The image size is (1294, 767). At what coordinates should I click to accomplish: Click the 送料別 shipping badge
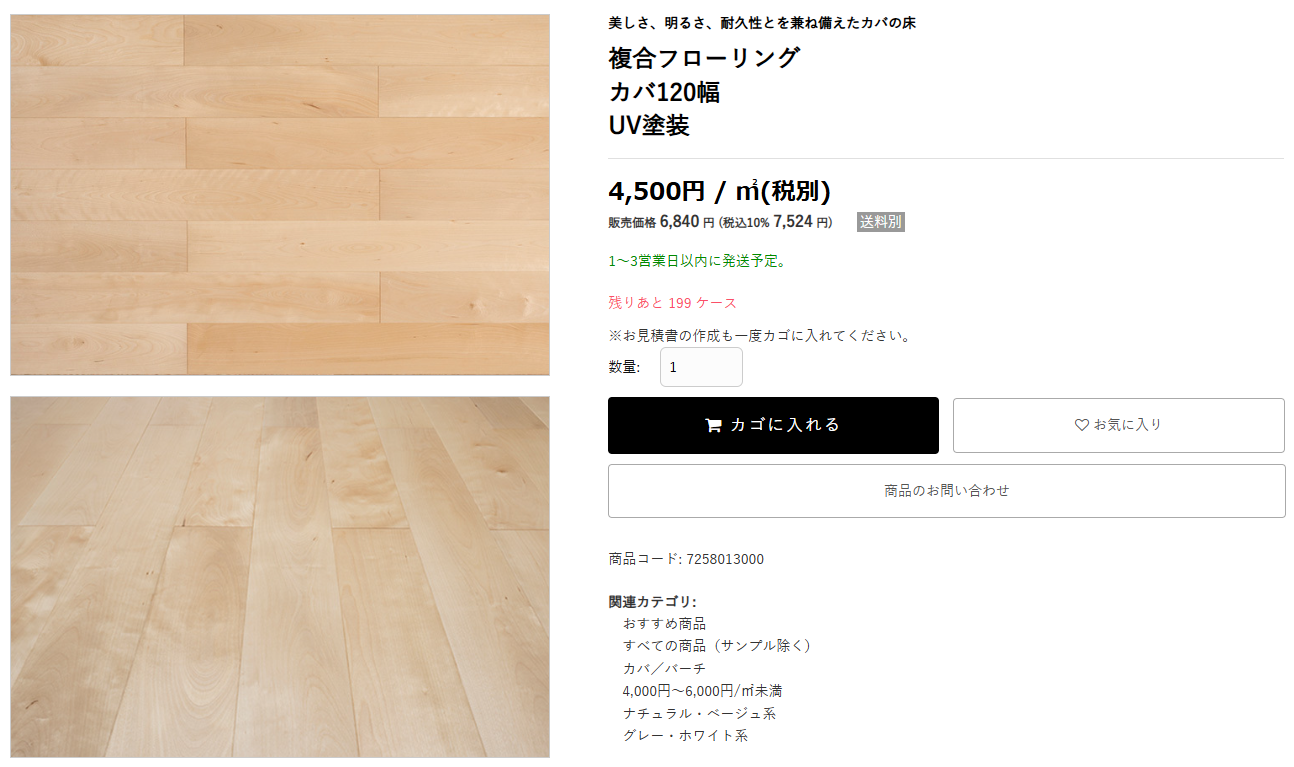880,222
